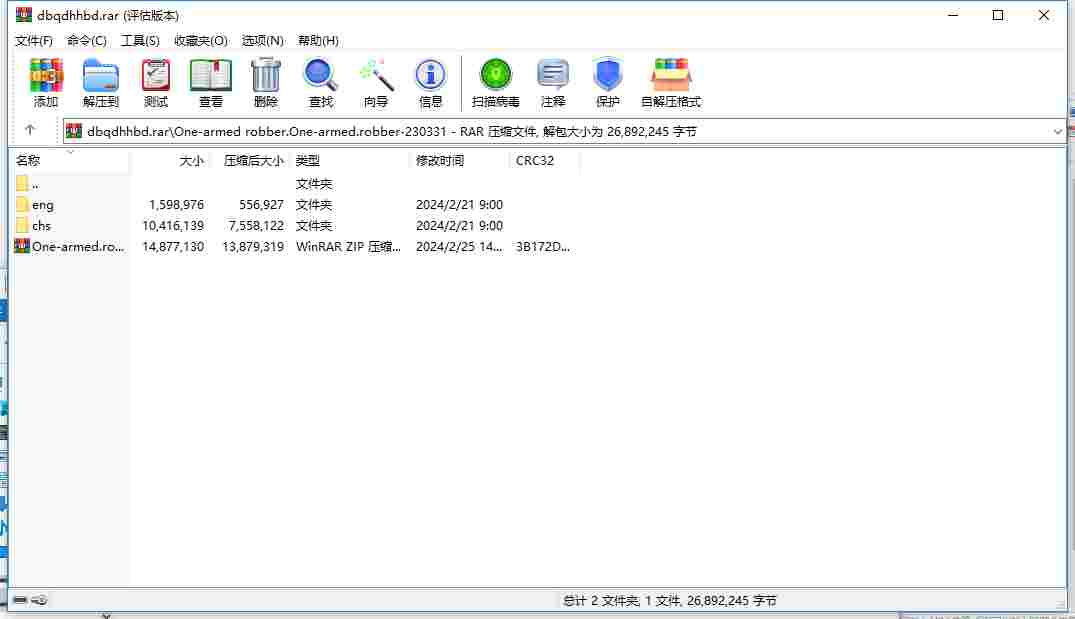
Task: Click CRC32 value 3B172D...
Action: coord(542,246)
